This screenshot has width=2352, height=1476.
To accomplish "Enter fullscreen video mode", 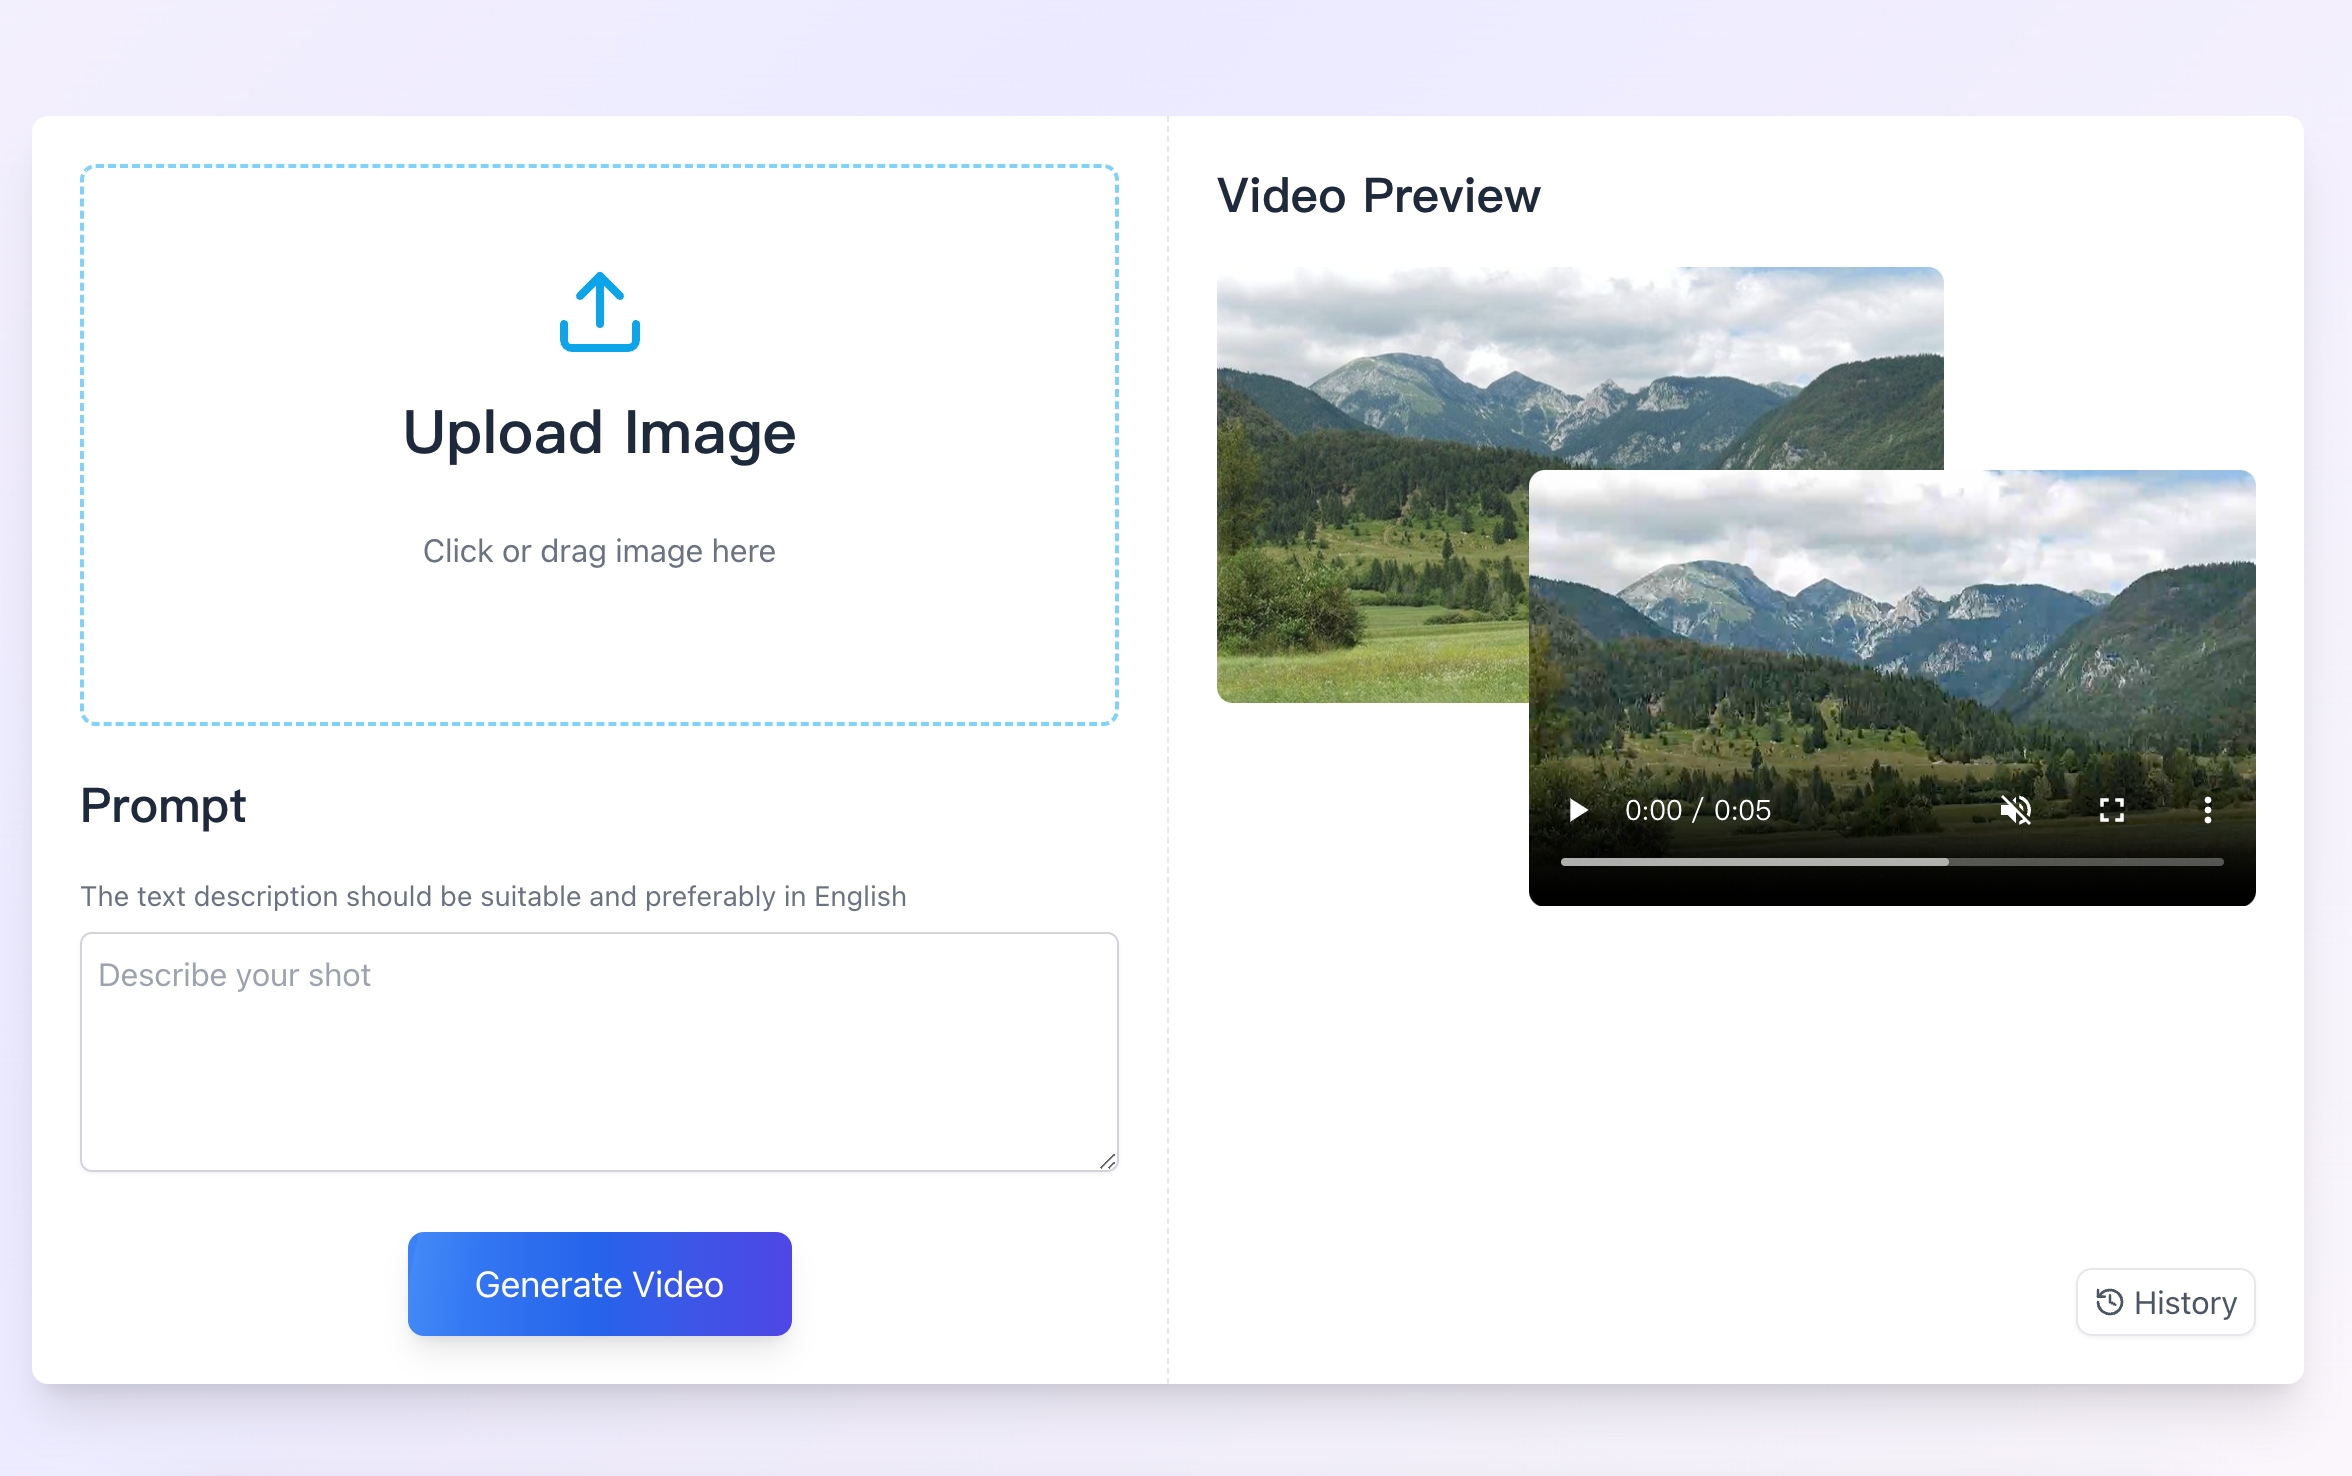I will (x=2111, y=810).
